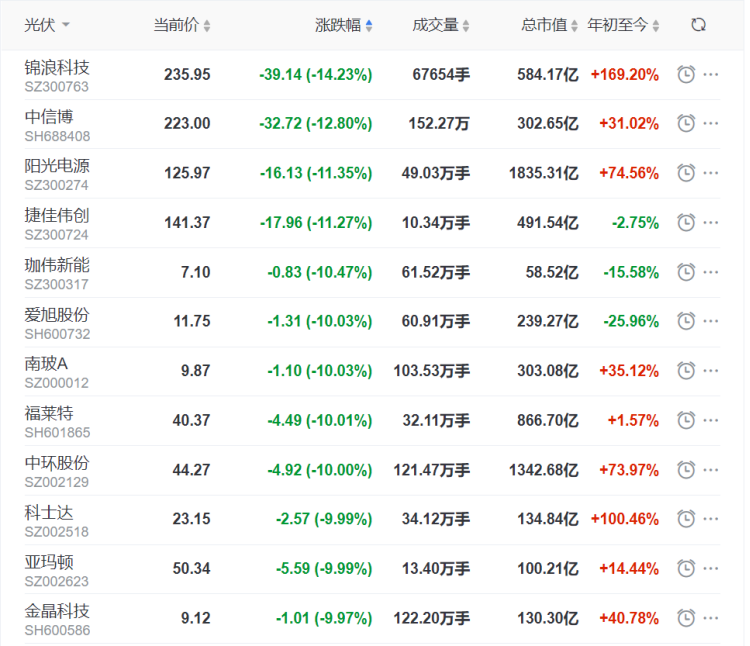Open 阳光电源 stock page
This screenshot has height=646, width=750.
tap(57, 166)
